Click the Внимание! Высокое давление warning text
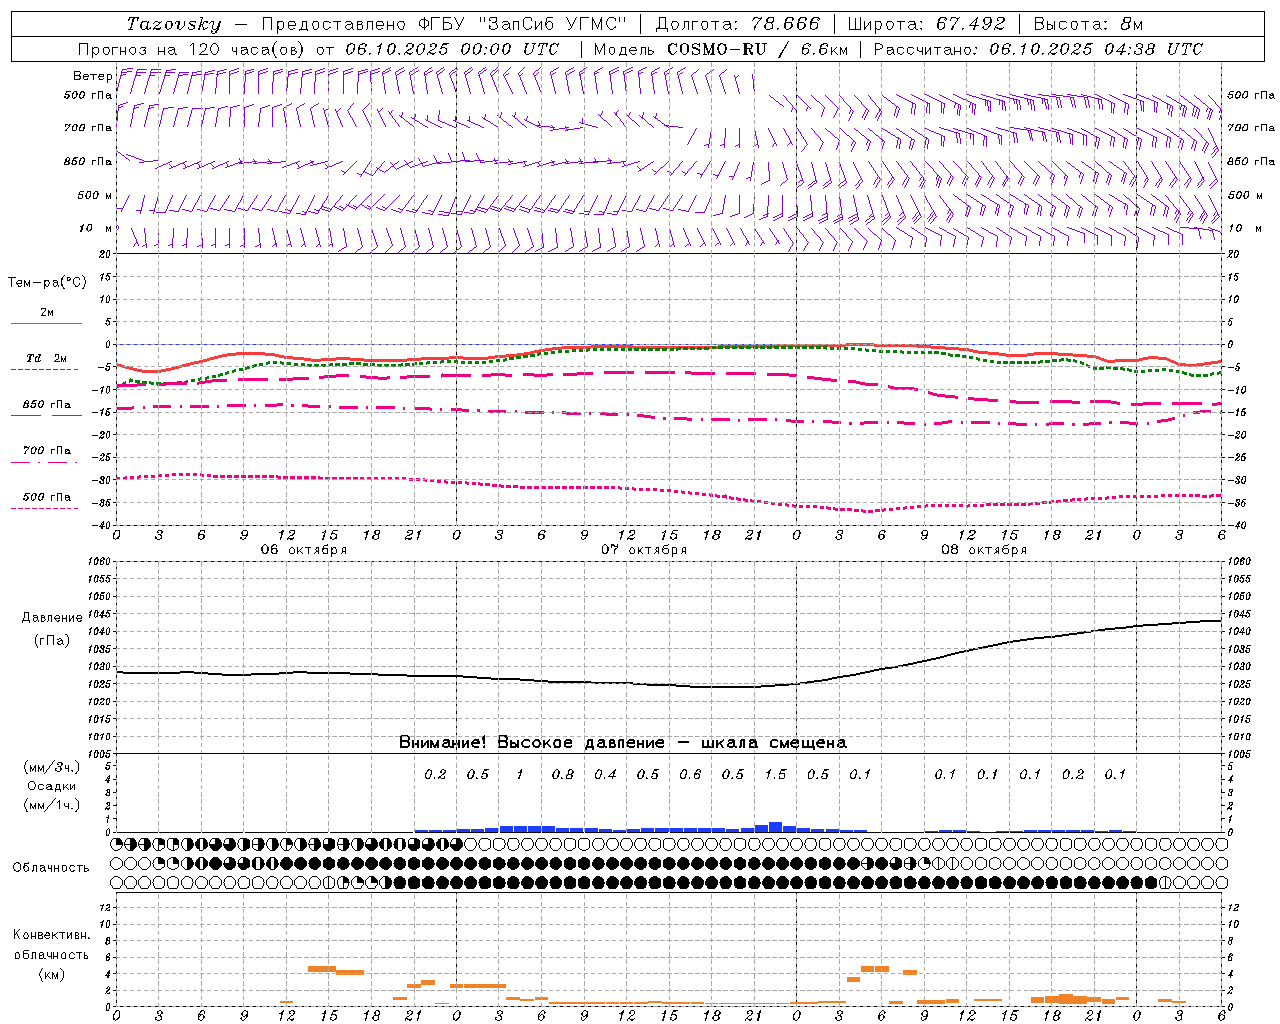 [x=623, y=742]
